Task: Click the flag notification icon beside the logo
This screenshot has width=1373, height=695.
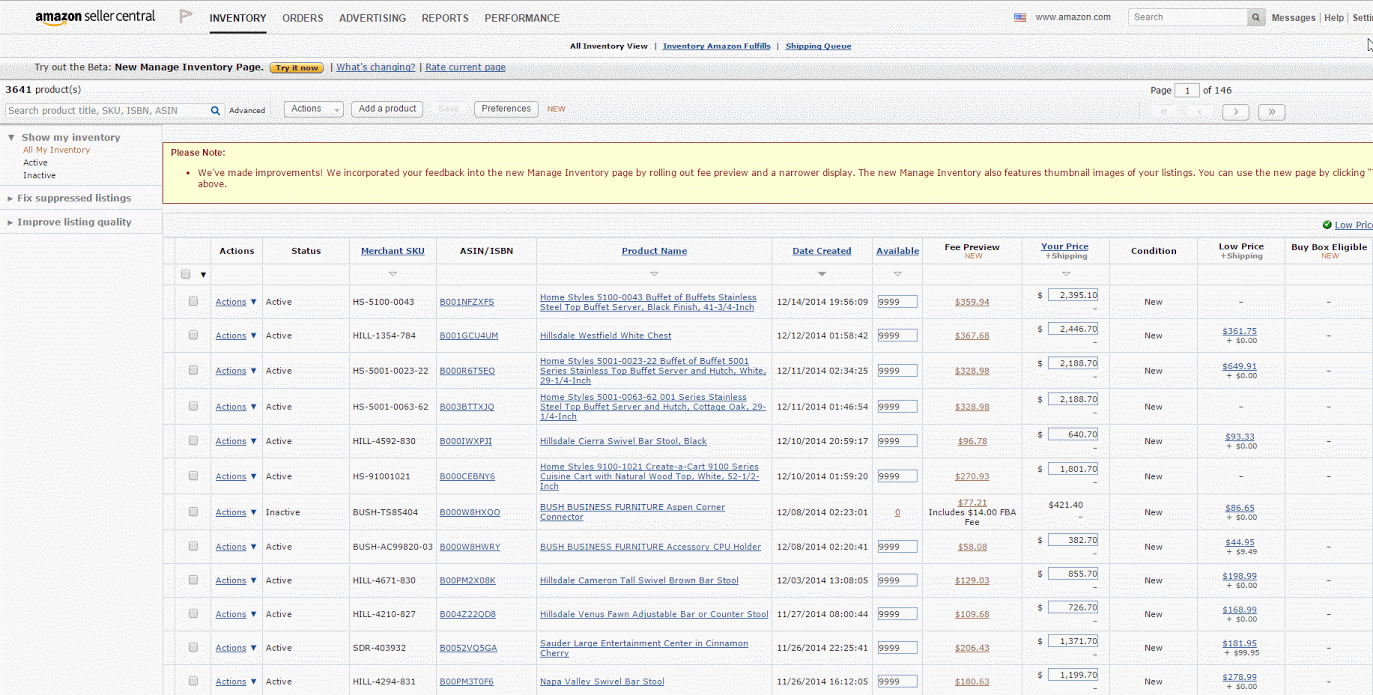Action: 185,17
